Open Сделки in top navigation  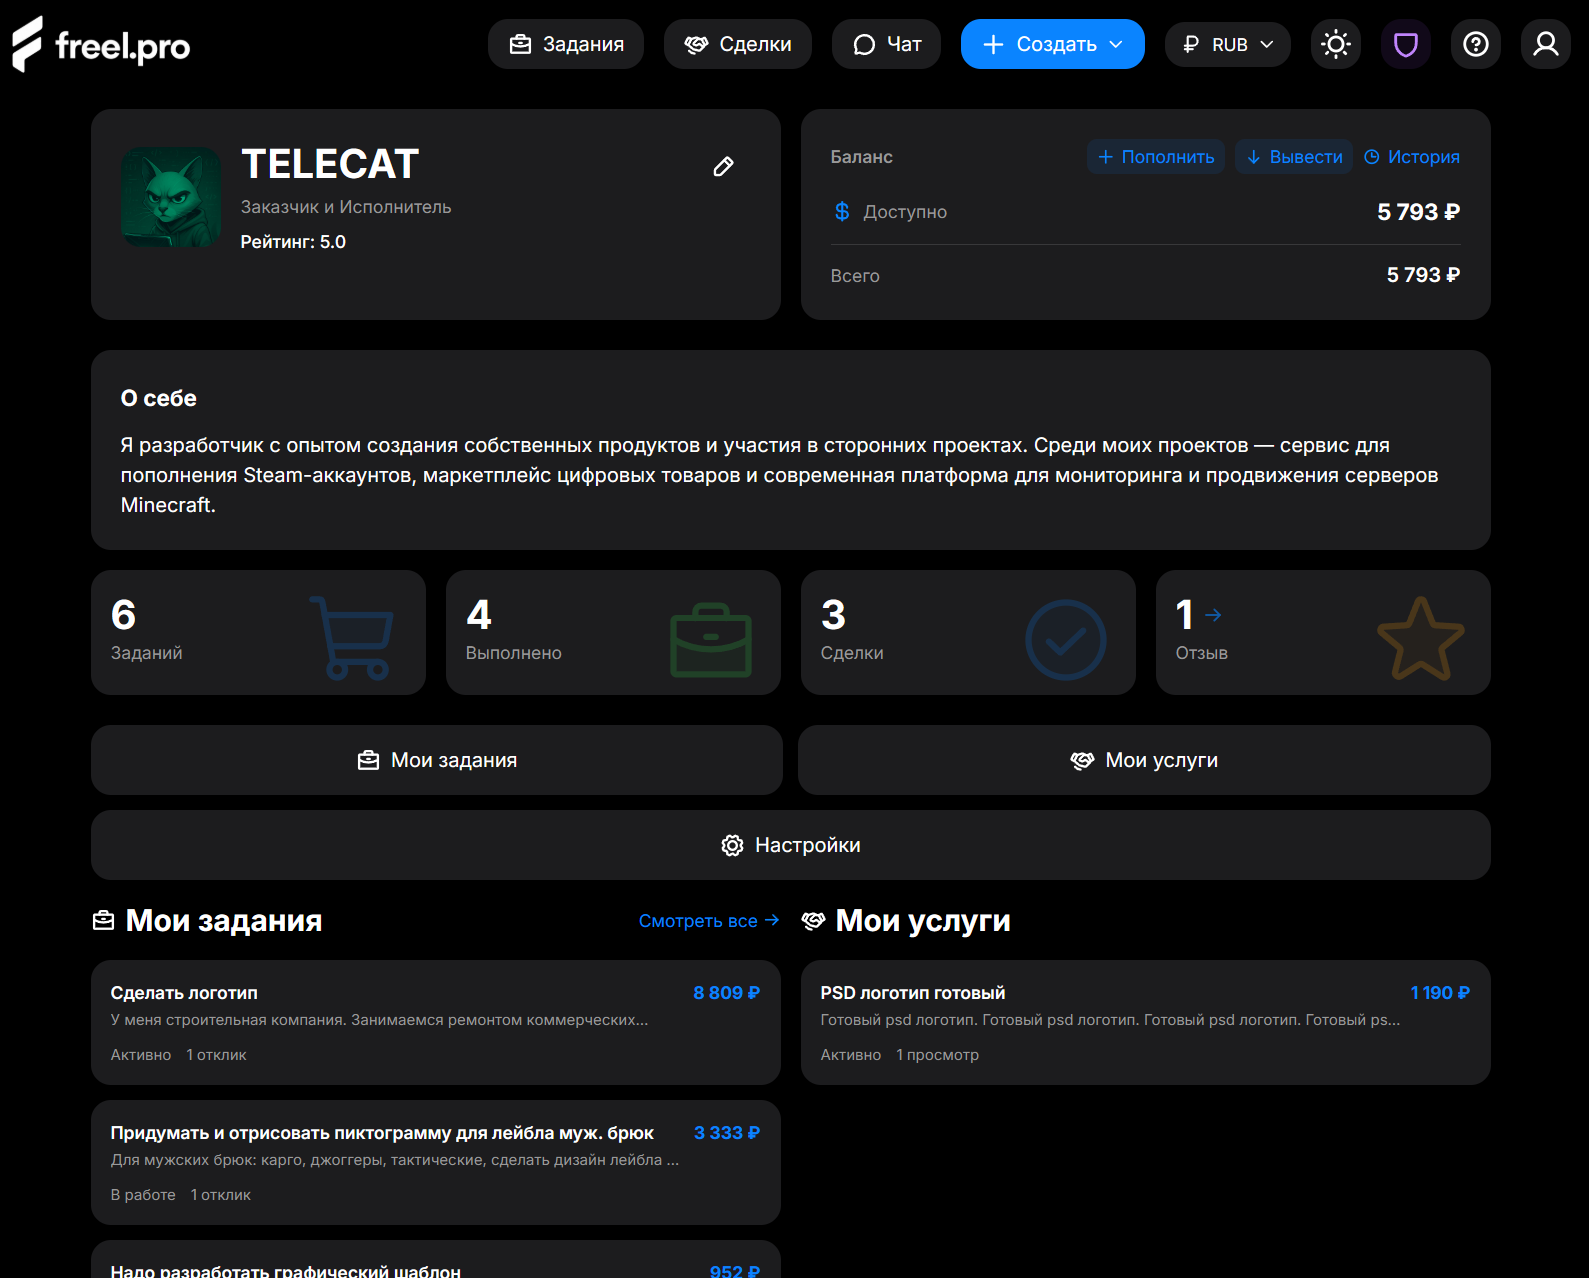tap(737, 45)
